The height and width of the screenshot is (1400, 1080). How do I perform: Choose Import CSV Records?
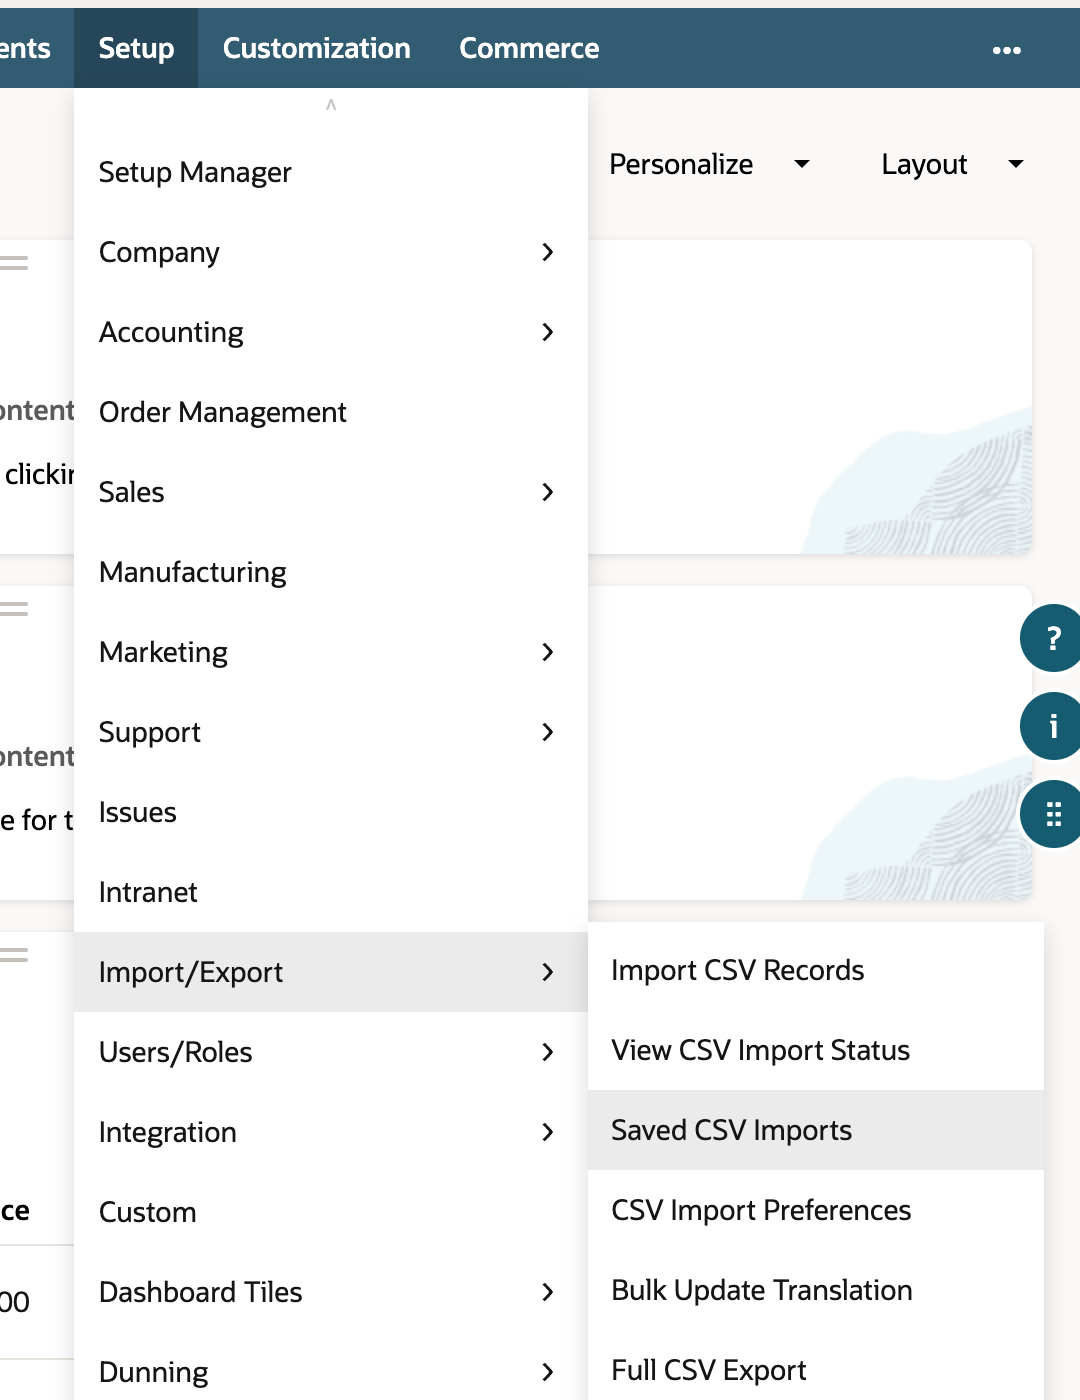tap(816, 970)
